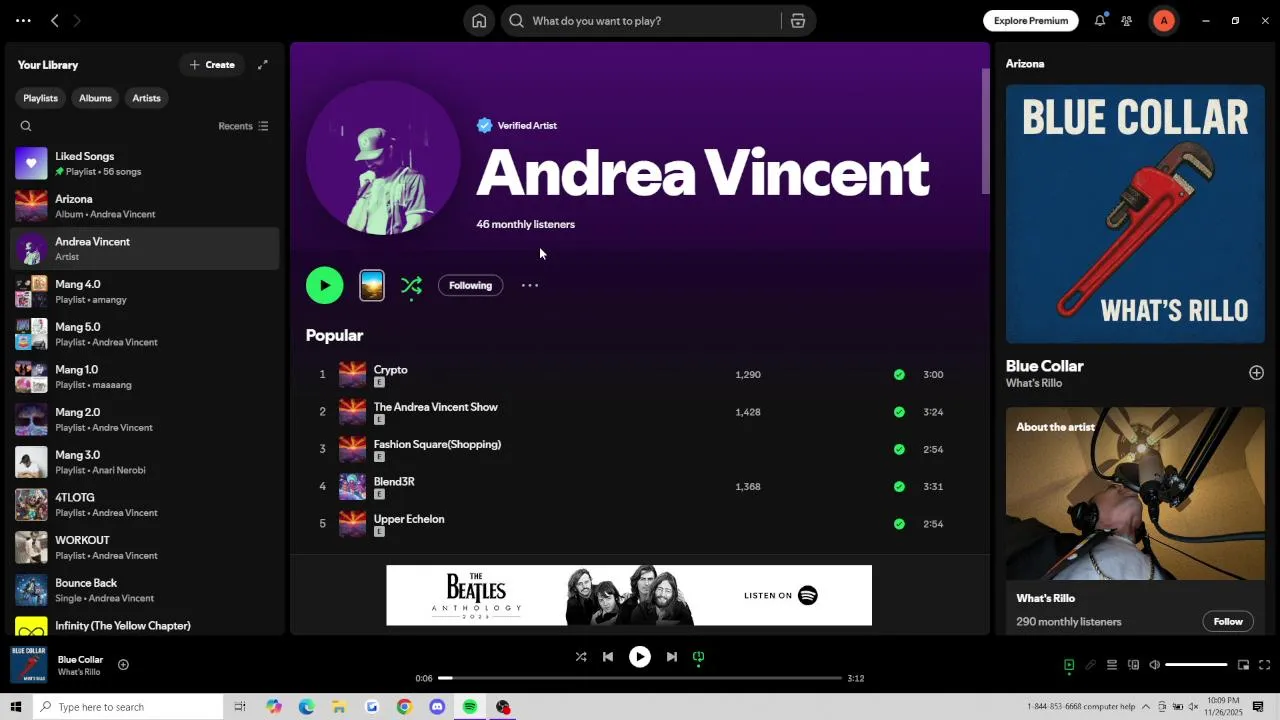Add the now playing track to library
The image size is (1280, 720).
pyautogui.click(x=123, y=665)
